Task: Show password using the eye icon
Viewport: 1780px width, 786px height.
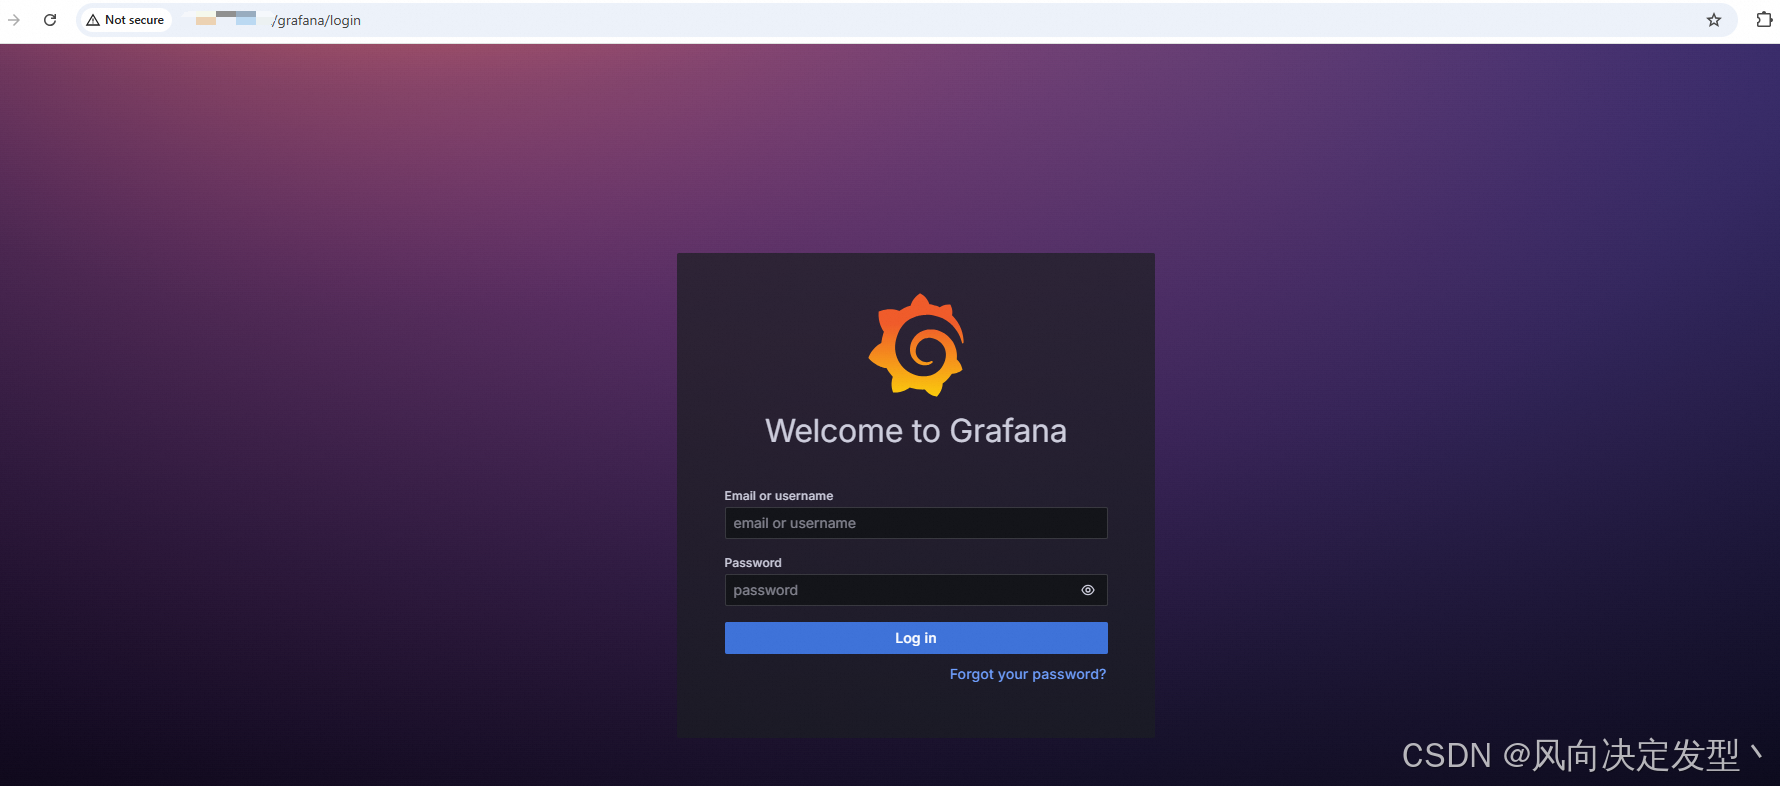Action: [1088, 590]
